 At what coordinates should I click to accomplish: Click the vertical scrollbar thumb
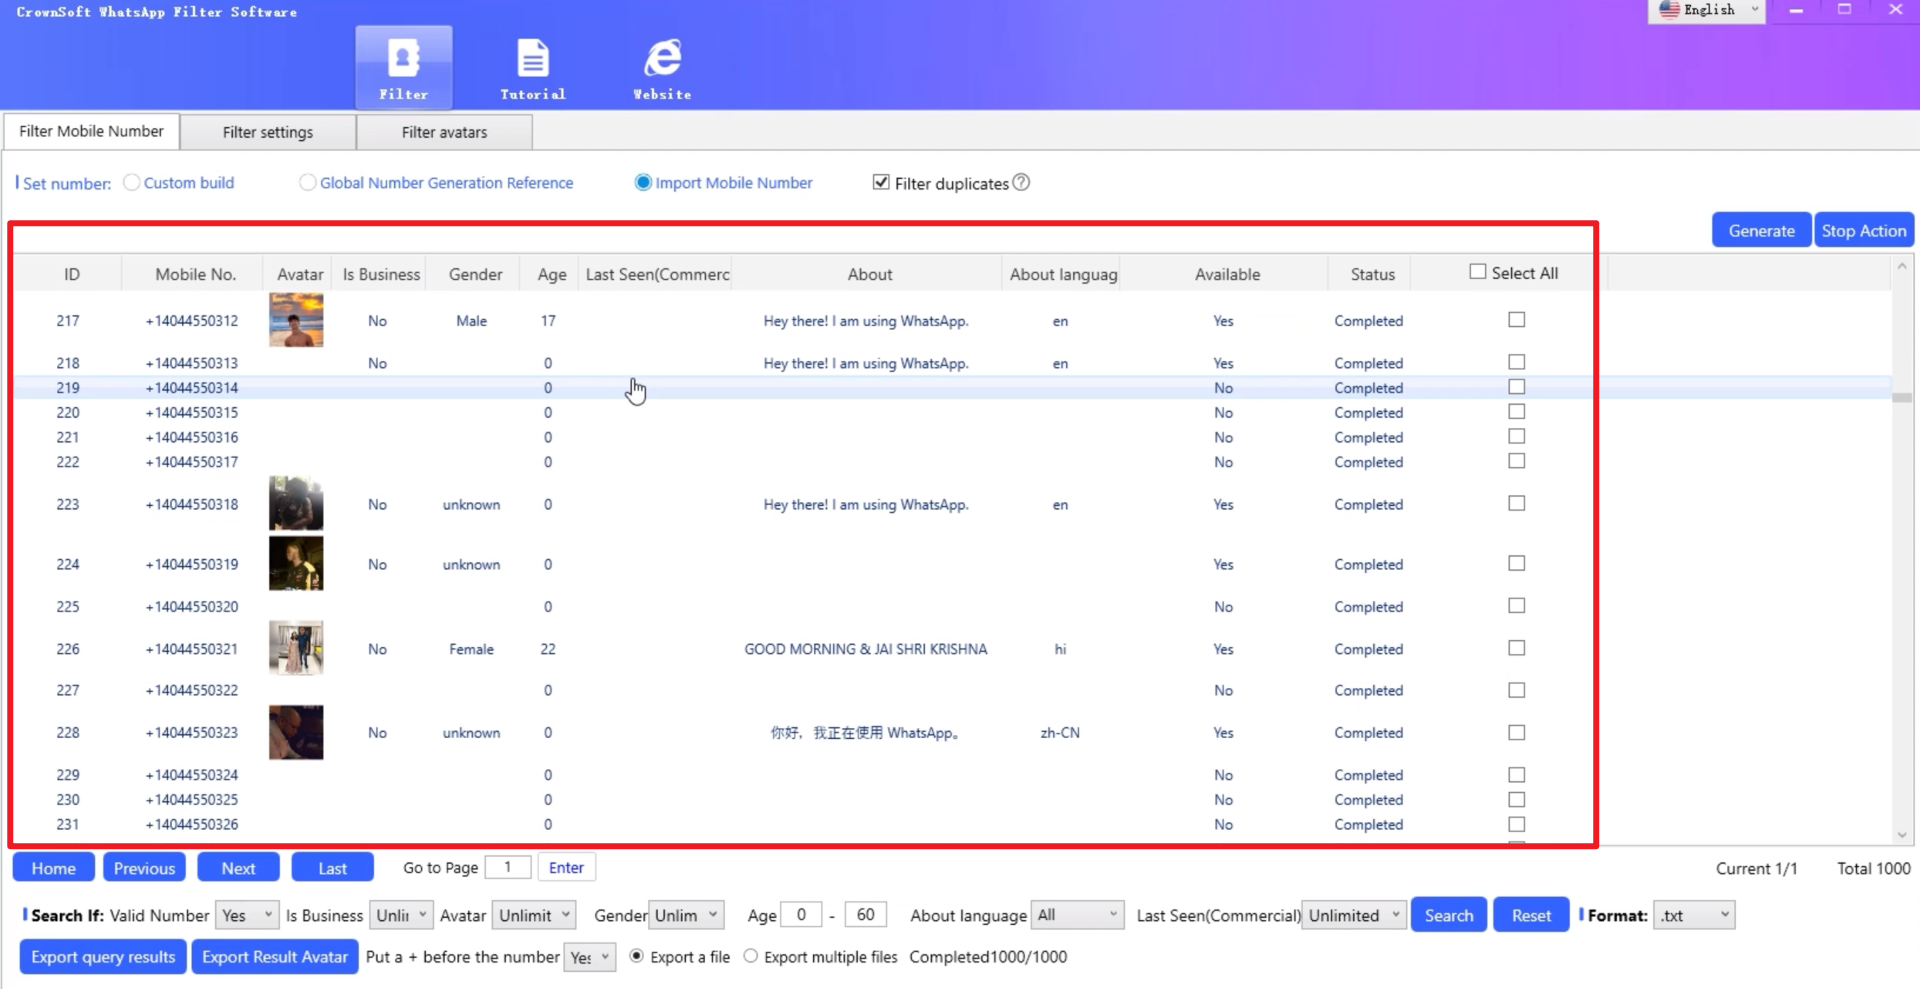pos(1902,398)
